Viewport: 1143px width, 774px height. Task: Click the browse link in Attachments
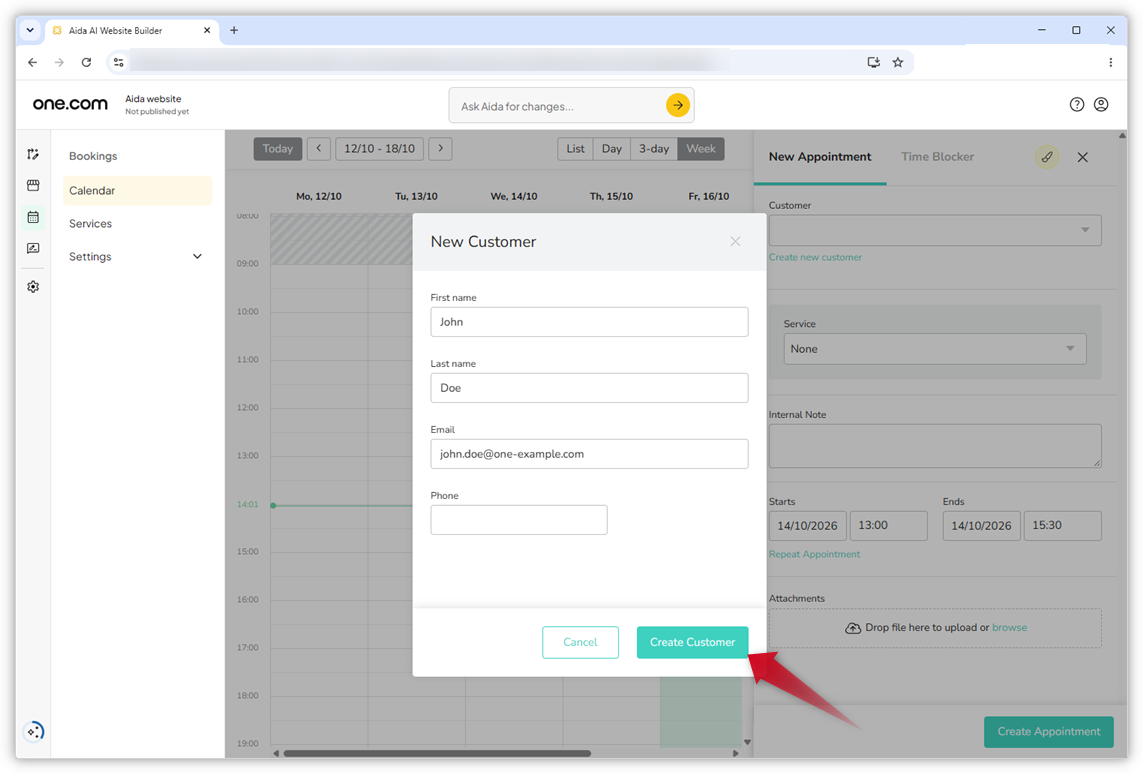1009,628
